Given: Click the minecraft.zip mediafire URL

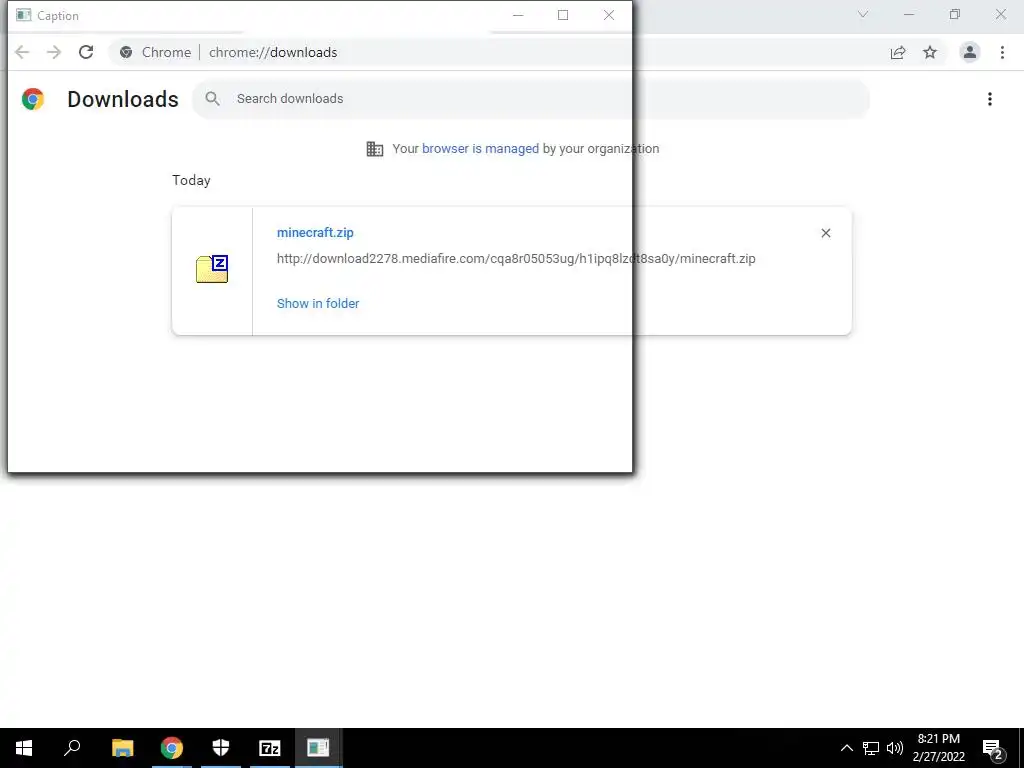Looking at the screenshot, I should pyautogui.click(x=516, y=259).
